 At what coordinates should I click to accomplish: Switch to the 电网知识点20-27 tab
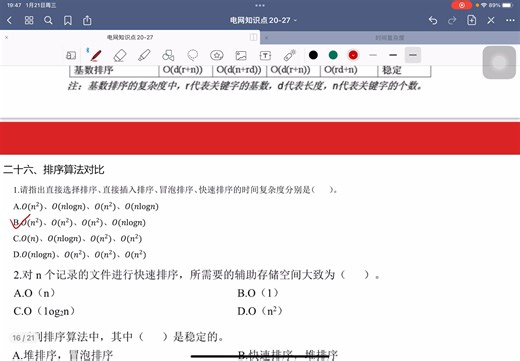pyautogui.click(x=130, y=37)
